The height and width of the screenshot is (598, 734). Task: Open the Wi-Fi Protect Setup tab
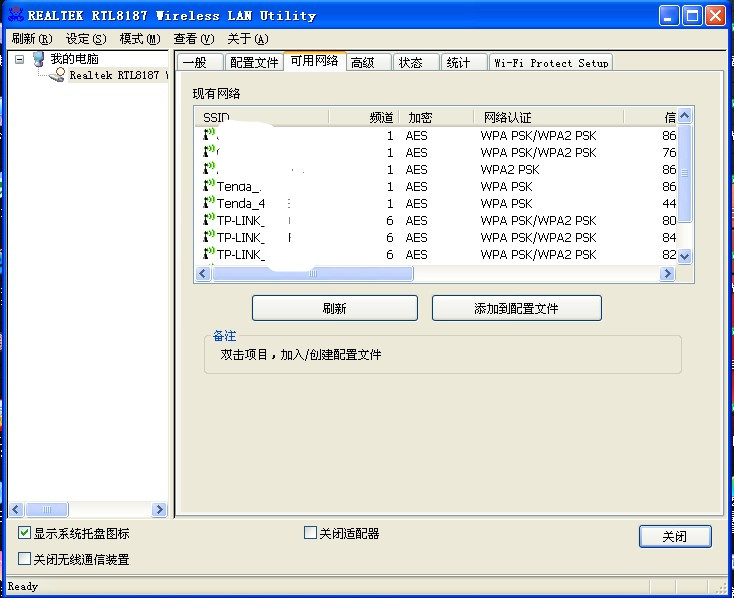point(551,62)
